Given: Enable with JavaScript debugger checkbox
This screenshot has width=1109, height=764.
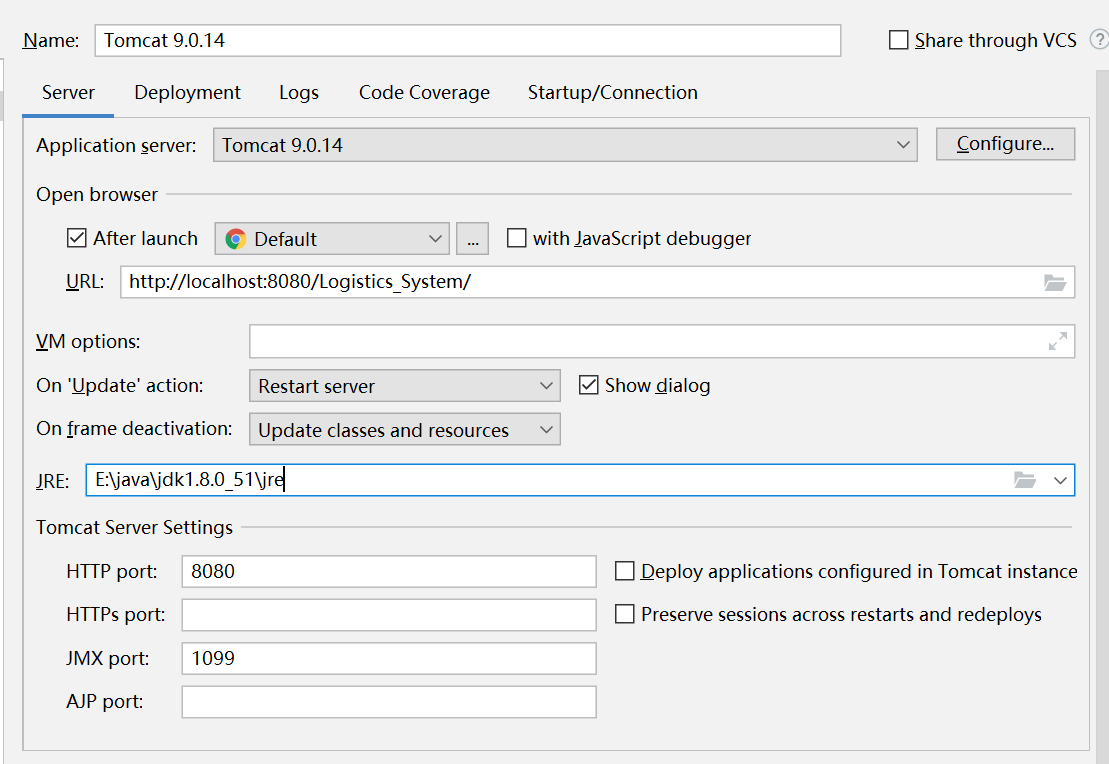Looking at the screenshot, I should (x=516, y=238).
